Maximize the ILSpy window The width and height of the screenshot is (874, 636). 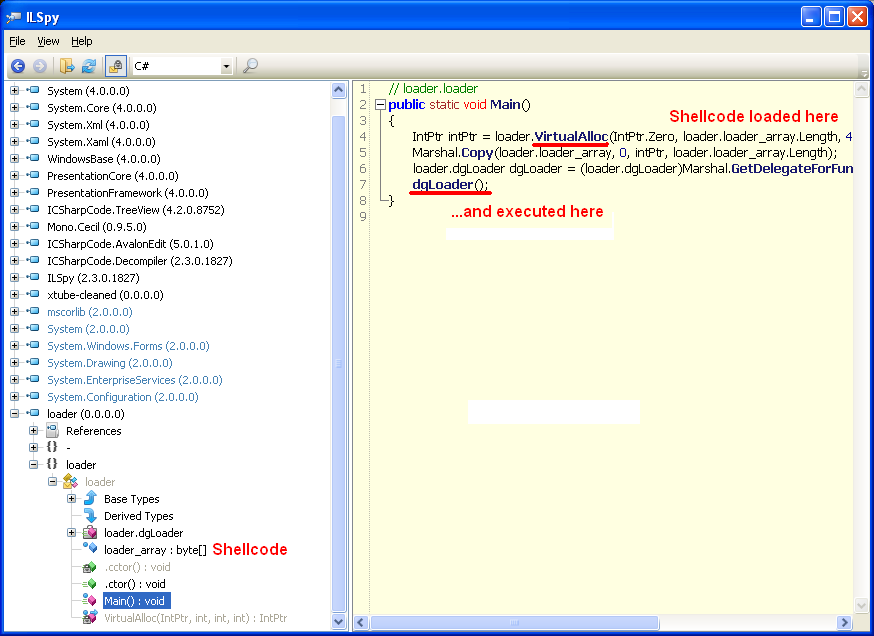click(x=834, y=17)
